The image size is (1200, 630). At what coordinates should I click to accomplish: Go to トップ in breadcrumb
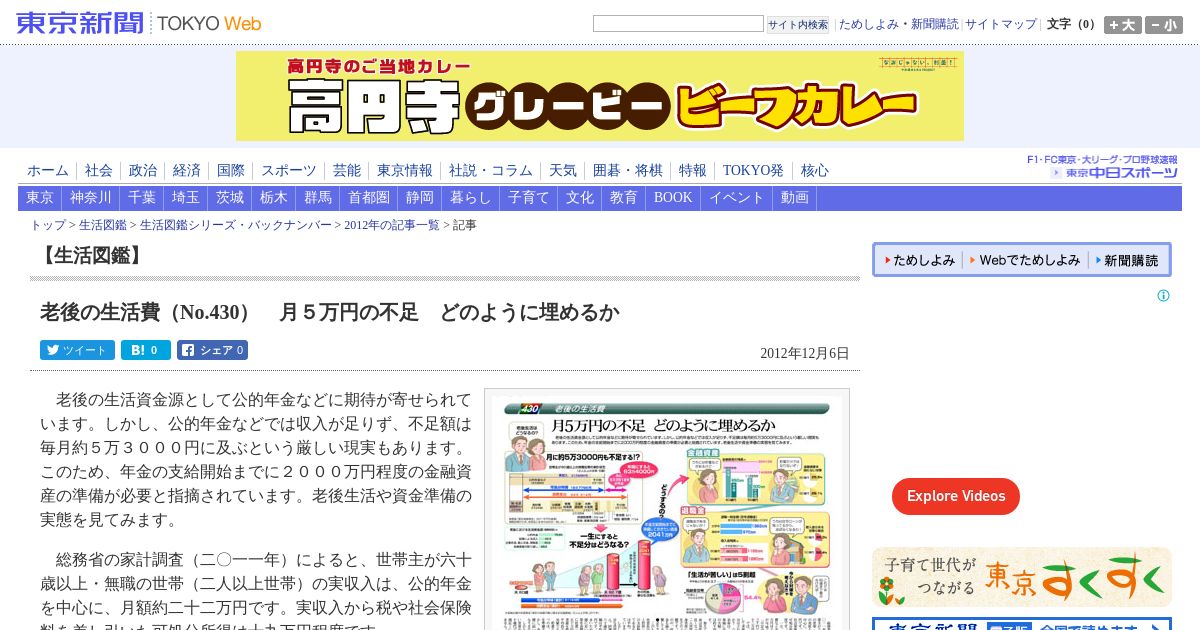click(48, 225)
